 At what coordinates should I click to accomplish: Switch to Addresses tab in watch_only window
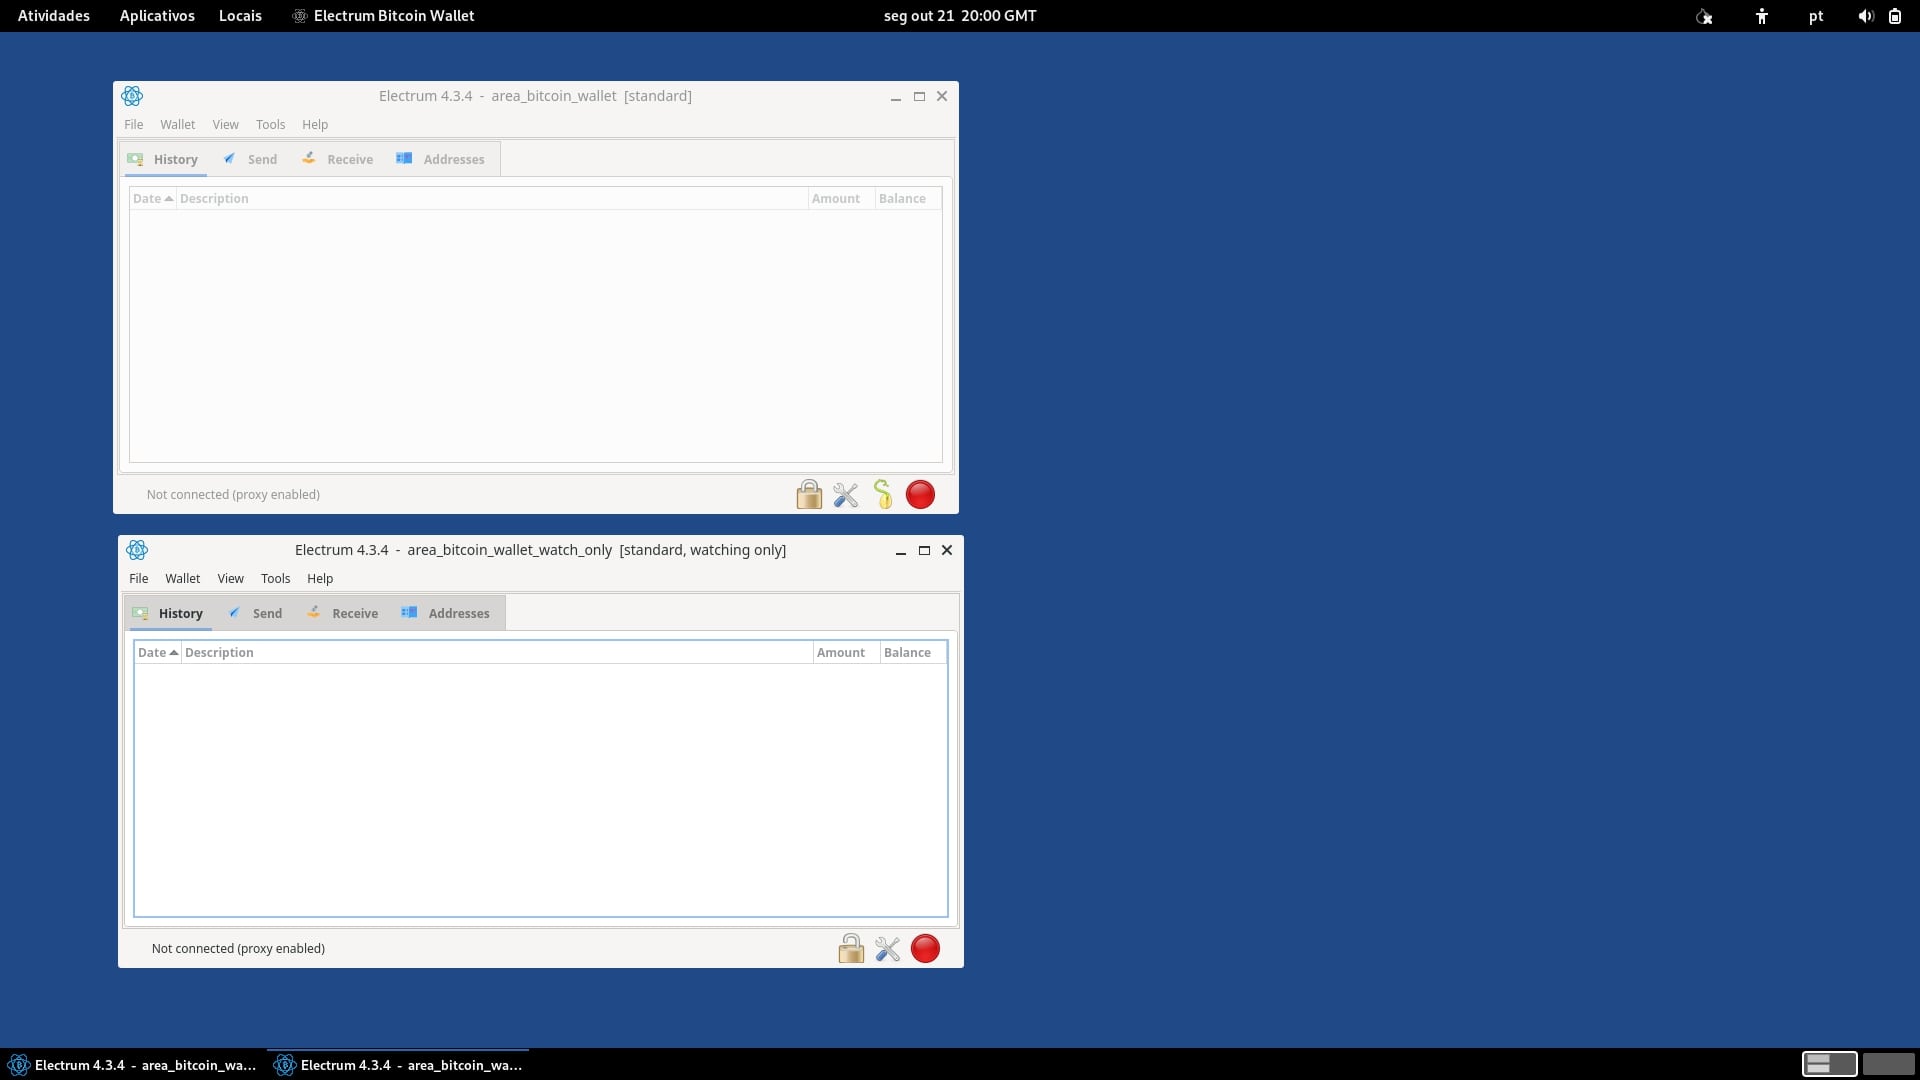[446, 613]
